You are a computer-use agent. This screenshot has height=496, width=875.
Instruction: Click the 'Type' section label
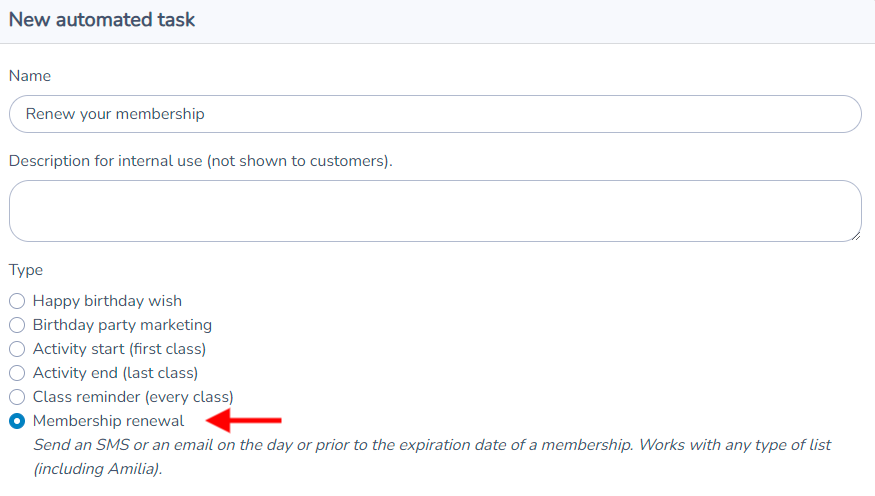click(26, 271)
